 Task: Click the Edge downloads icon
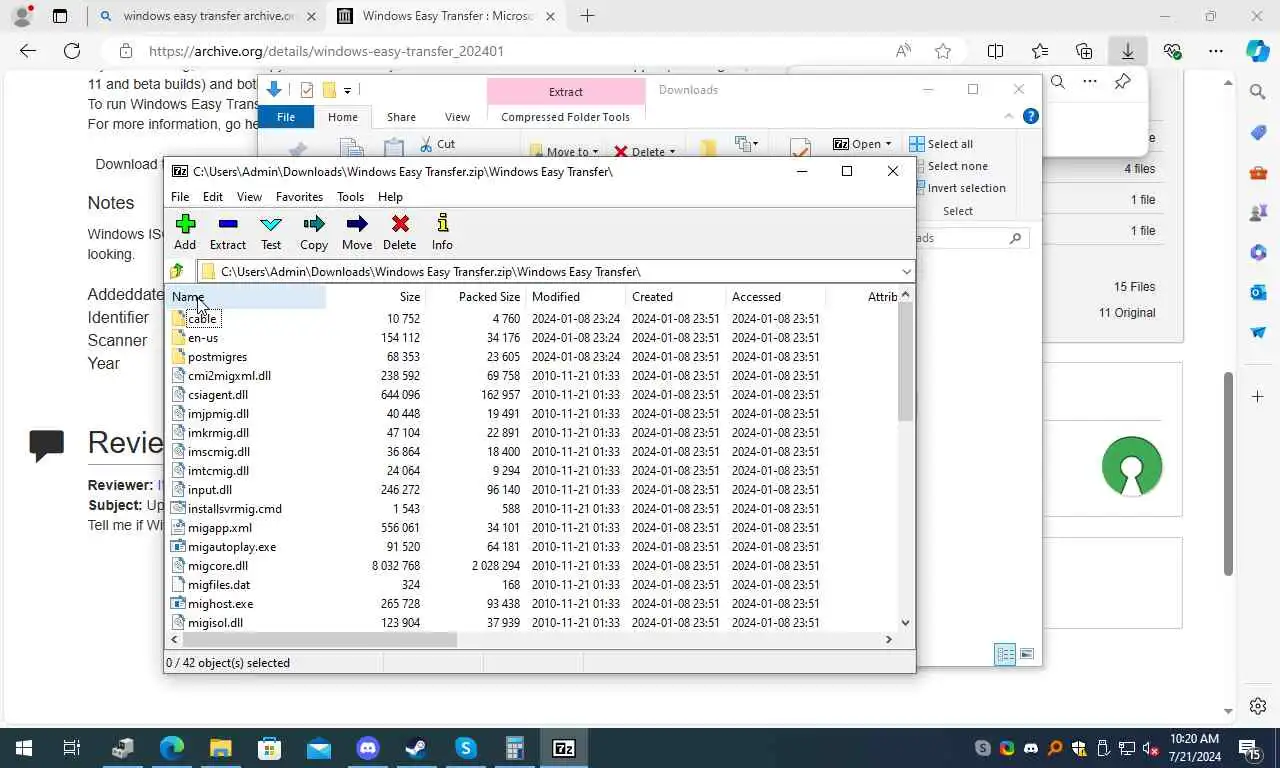[x=1127, y=51]
